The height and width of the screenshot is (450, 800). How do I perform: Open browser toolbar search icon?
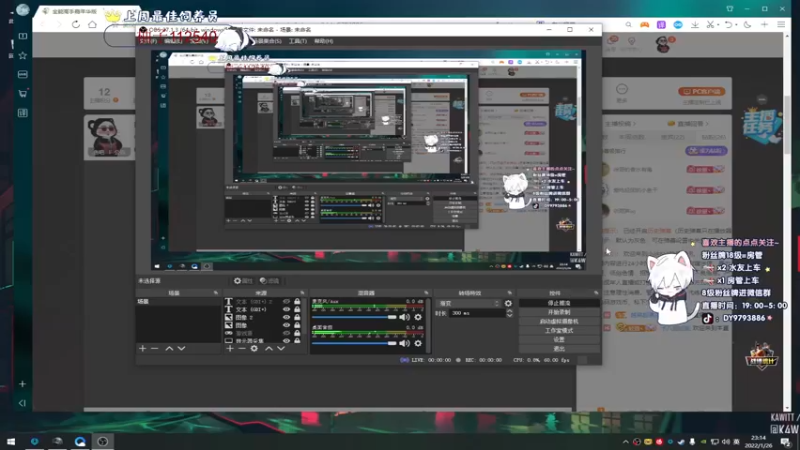coord(629,24)
